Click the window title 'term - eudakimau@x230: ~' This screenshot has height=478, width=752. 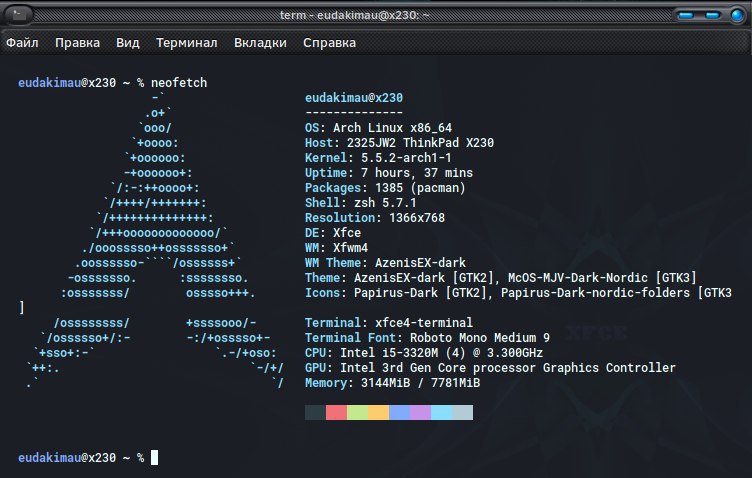pyautogui.click(x=354, y=15)
